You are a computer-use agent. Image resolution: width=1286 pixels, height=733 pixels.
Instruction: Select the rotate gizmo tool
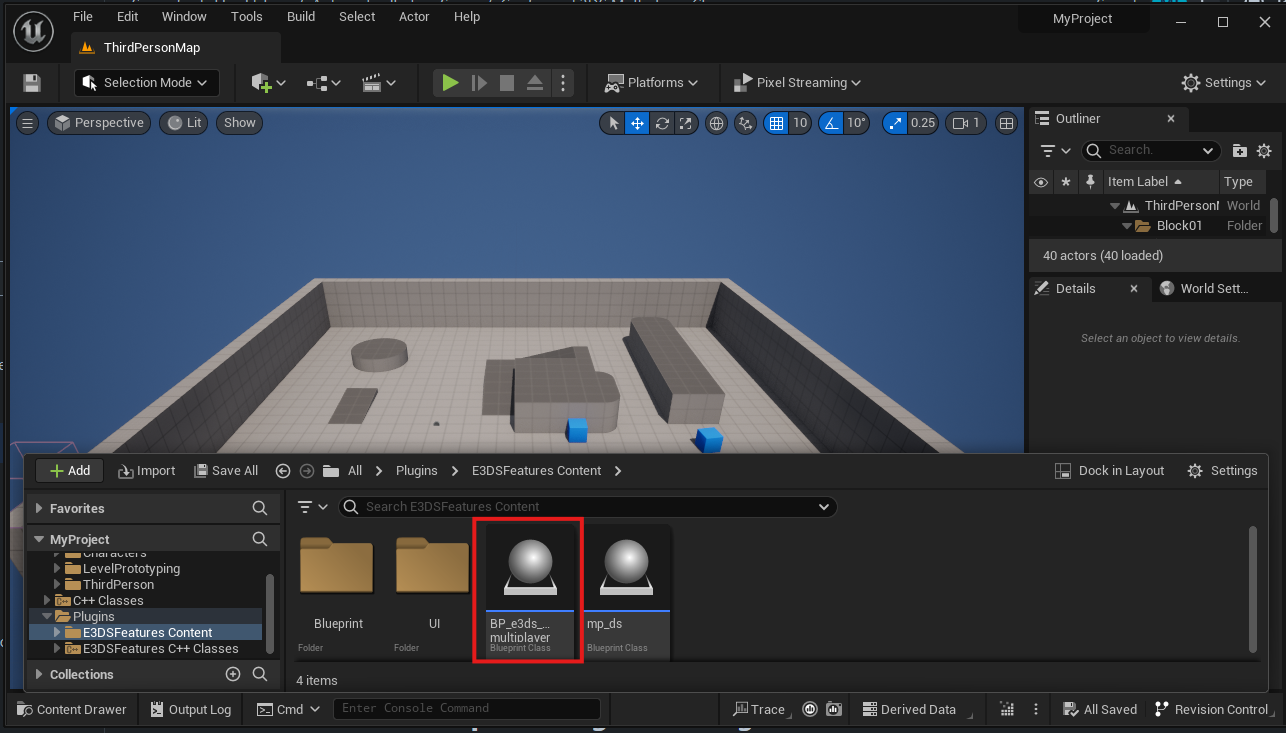coord(662,123)
